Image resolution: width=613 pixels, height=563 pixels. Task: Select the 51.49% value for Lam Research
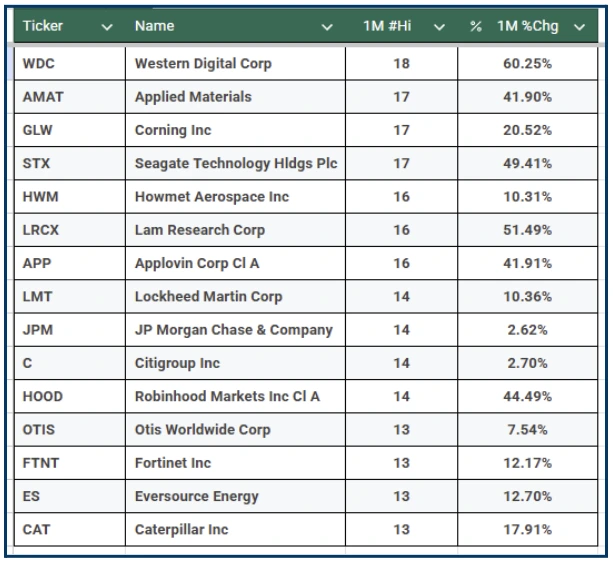(529, 230)
